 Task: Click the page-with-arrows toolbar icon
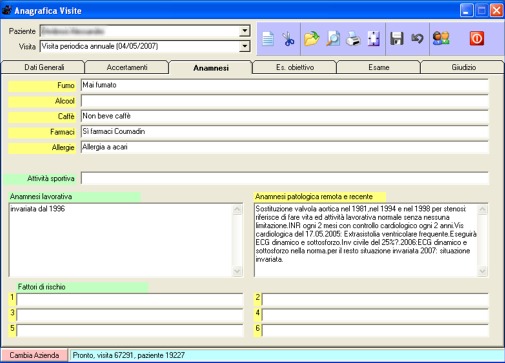pyautogui.click(x=374, y=39)
